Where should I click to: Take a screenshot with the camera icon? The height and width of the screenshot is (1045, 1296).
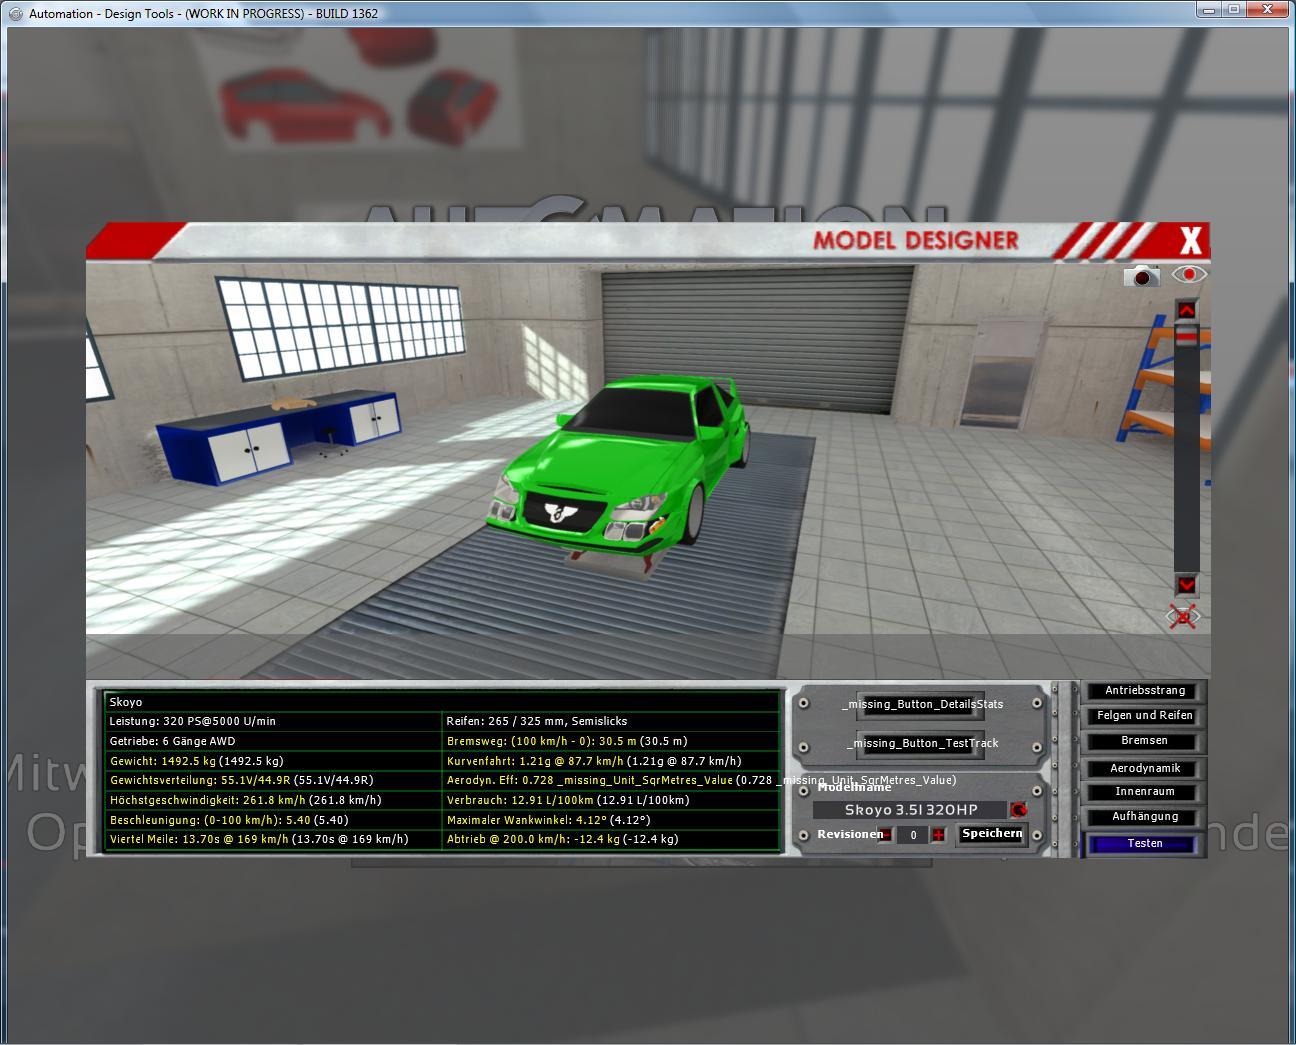click(x=1141, y=276)
